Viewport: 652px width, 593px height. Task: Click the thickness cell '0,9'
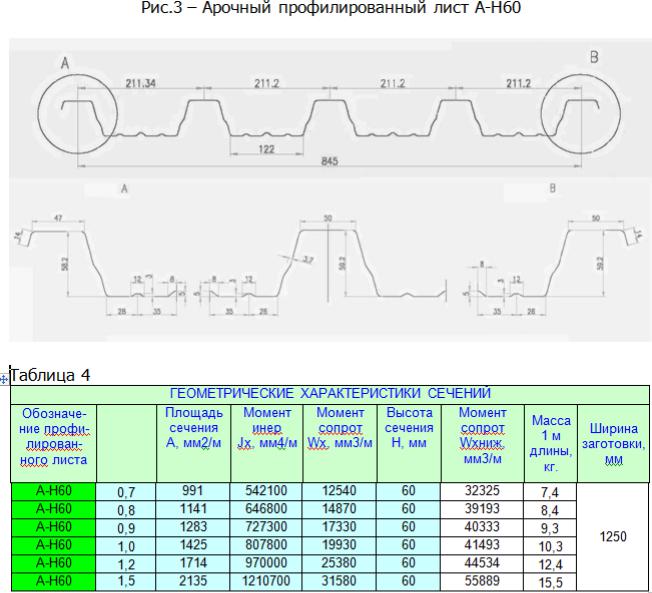pyautogui.click(x=126, y=529)
